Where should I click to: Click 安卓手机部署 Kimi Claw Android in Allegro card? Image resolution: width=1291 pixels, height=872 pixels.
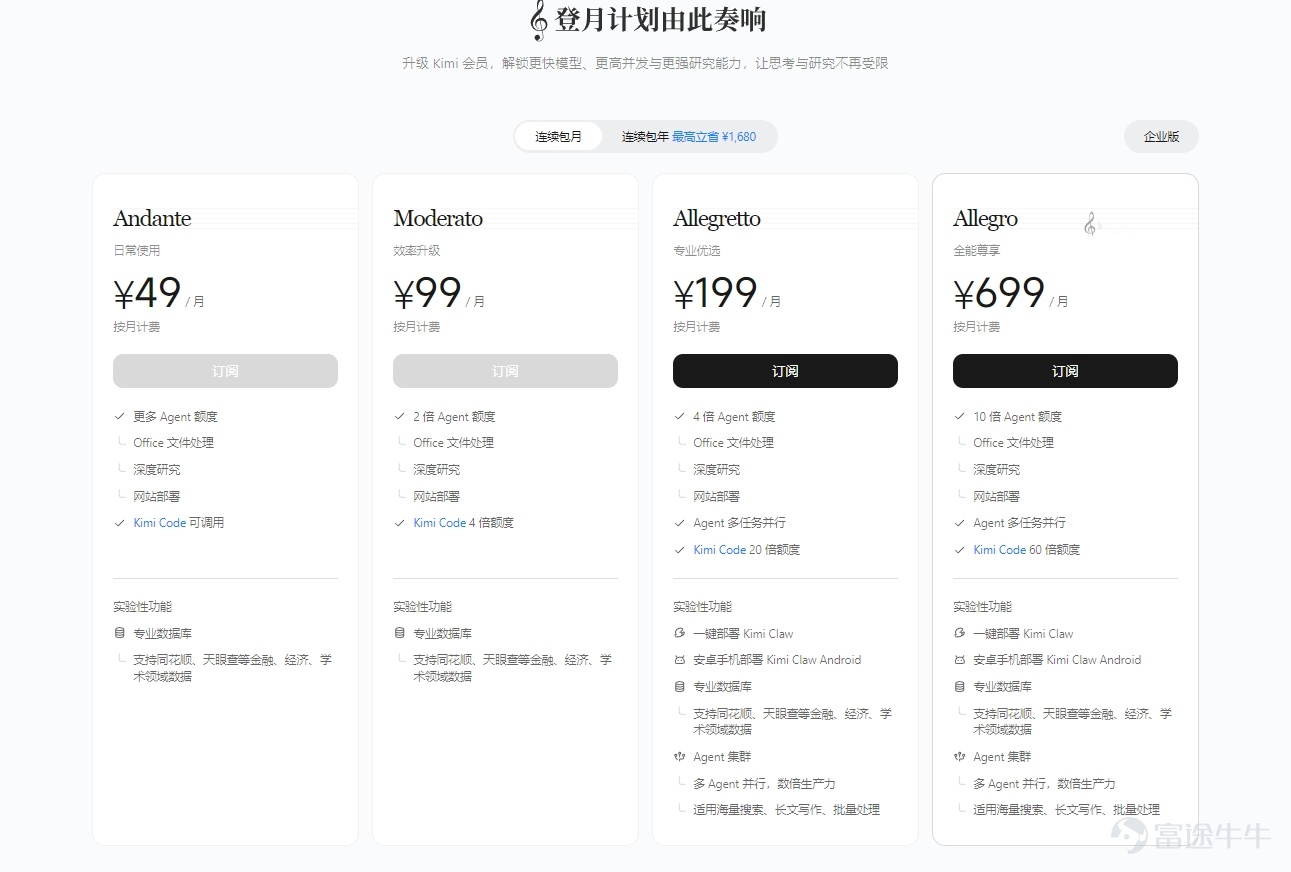pos(1057,660)
